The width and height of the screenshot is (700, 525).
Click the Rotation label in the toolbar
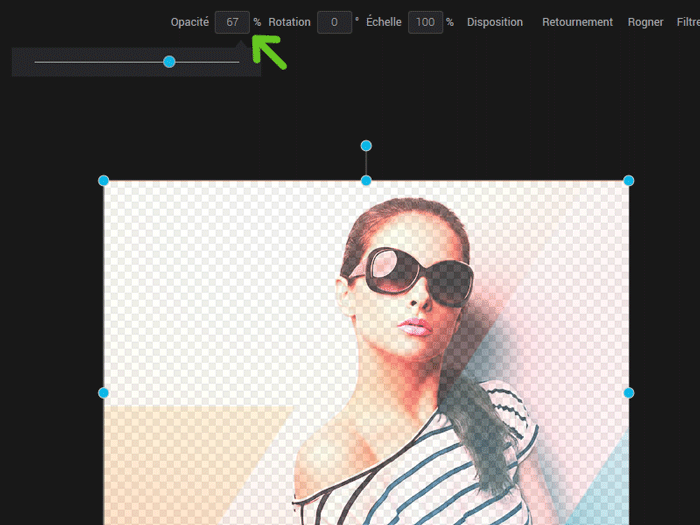click(x=289, y=22)
